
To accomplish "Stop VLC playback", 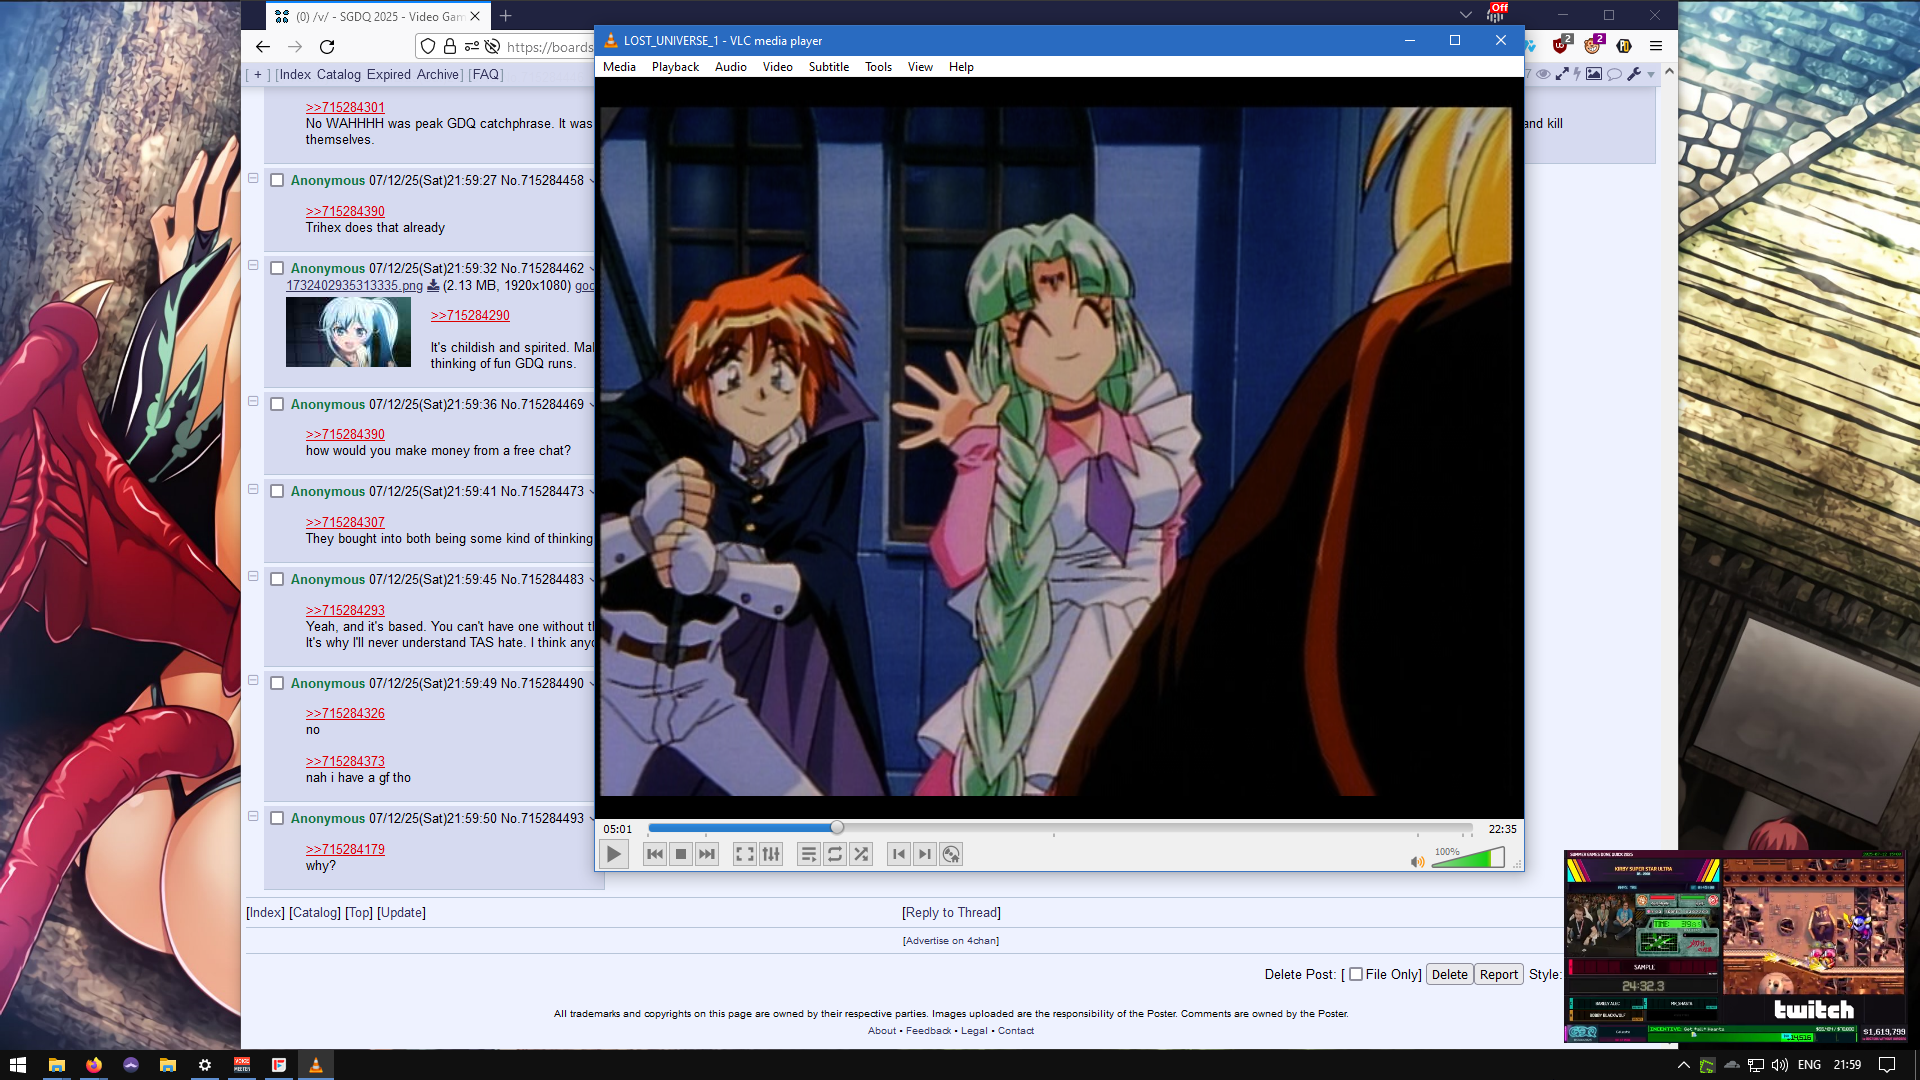I will pyautogui.click(x=681, y=854).
